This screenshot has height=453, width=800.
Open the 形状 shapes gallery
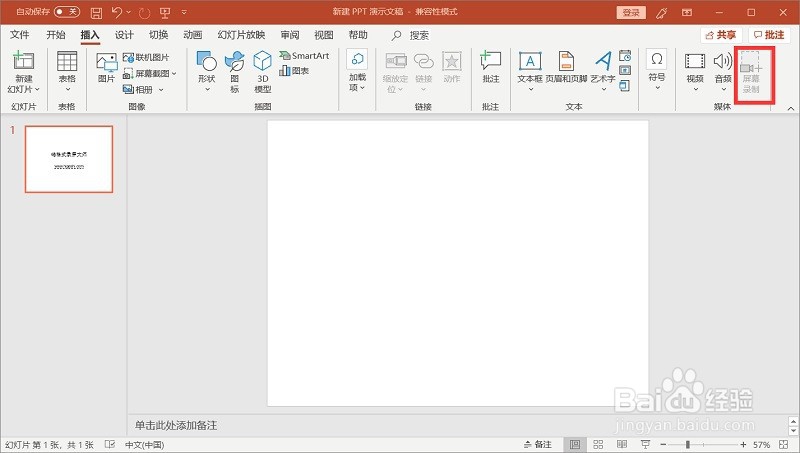tap(207, 71)
